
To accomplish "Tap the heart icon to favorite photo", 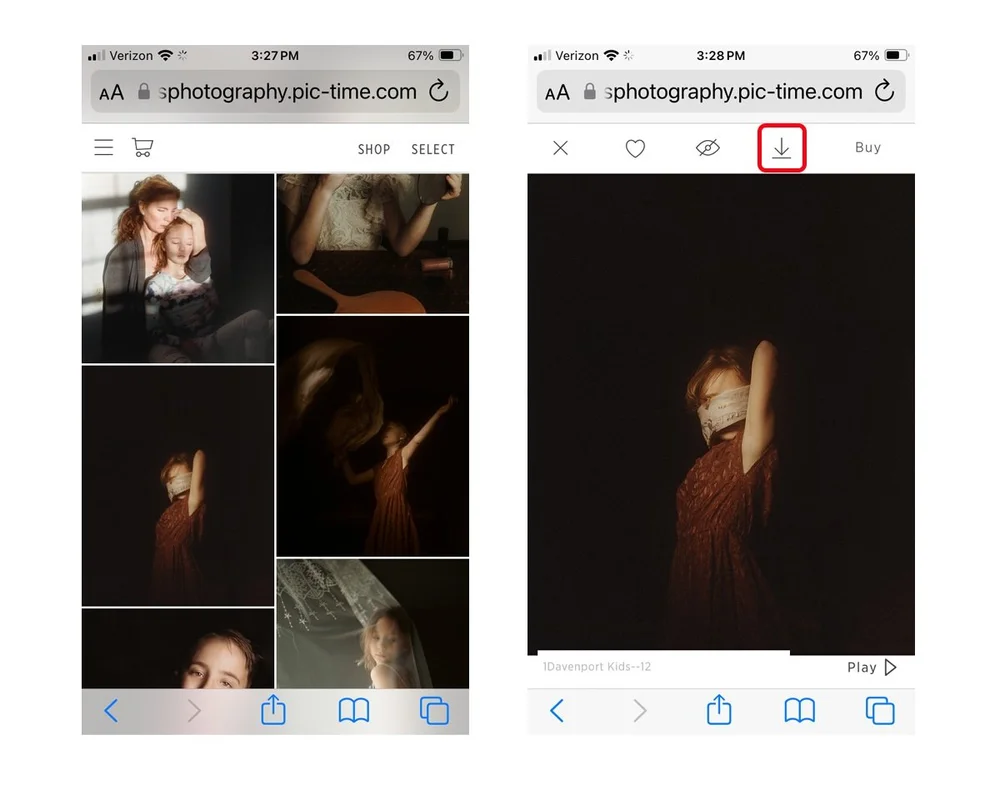I will click(635, 148).
